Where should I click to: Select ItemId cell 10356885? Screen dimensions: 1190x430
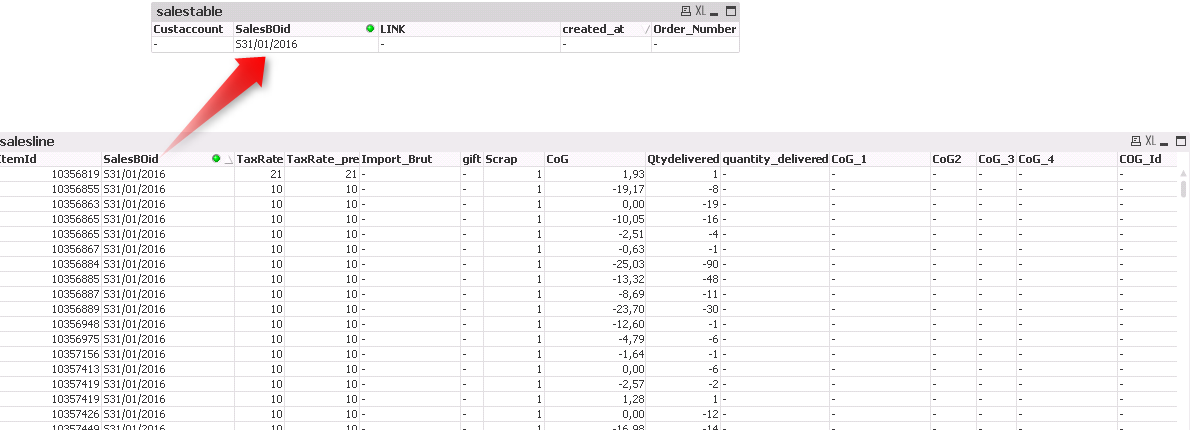click(75, 279)
